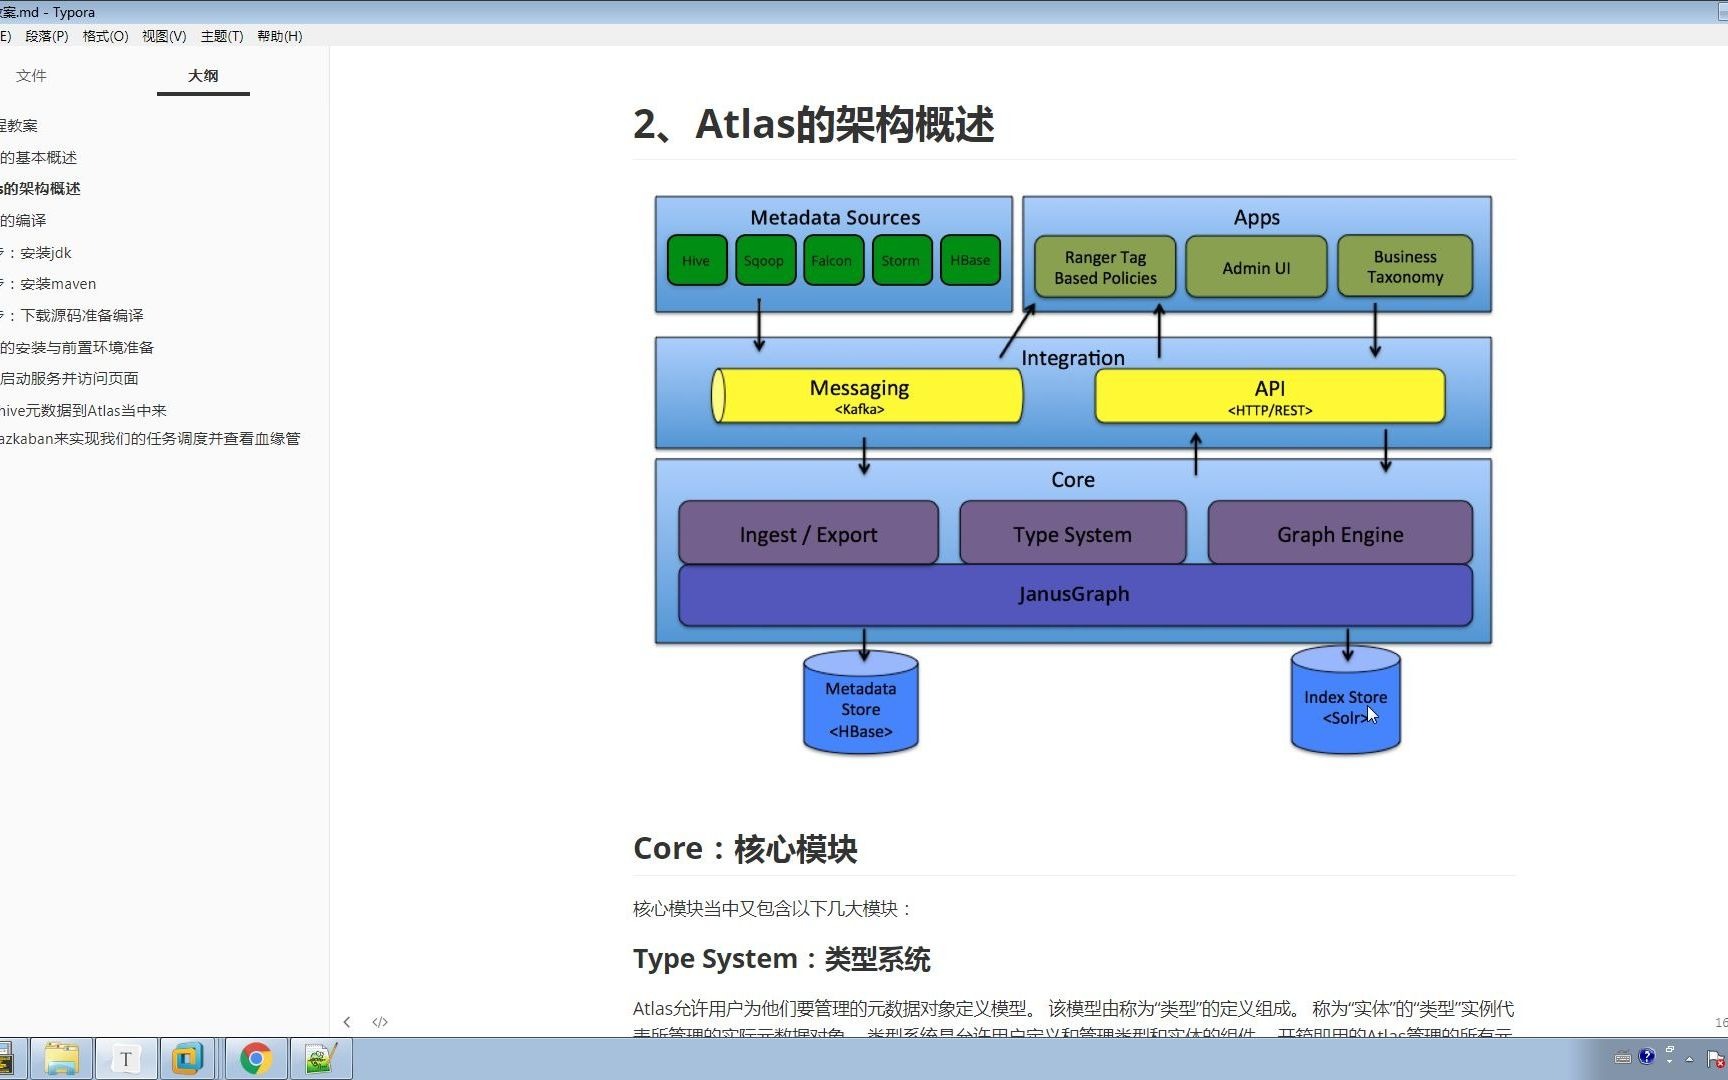Open the 主题(T) menu
The height and width of the screenshot is (1080, 1728).
pos(222,36)
